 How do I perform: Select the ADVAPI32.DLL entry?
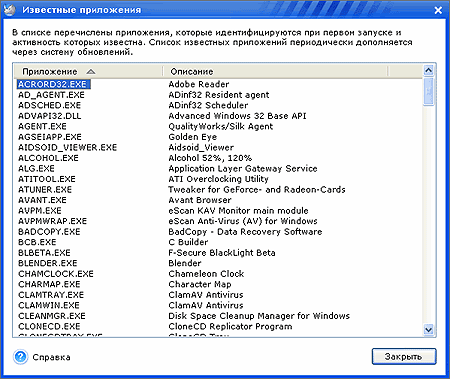50,116
